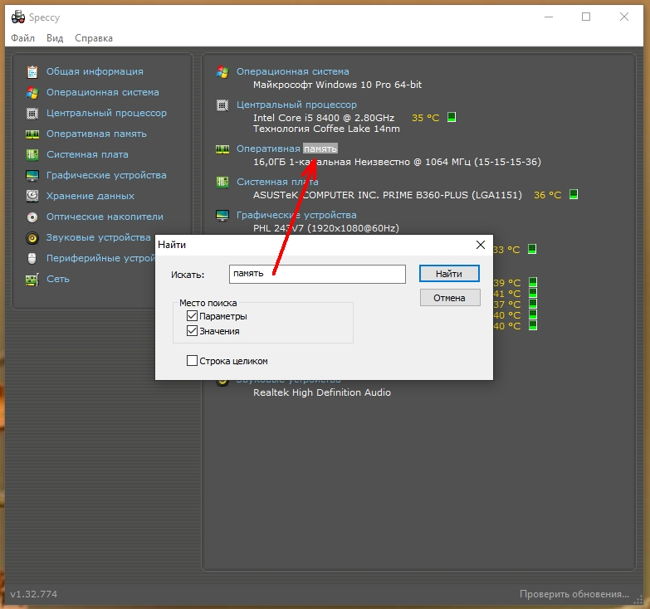Open Центральный процессор heading in summary
Viewport: 650px width, 609px height.
point(296,105)
